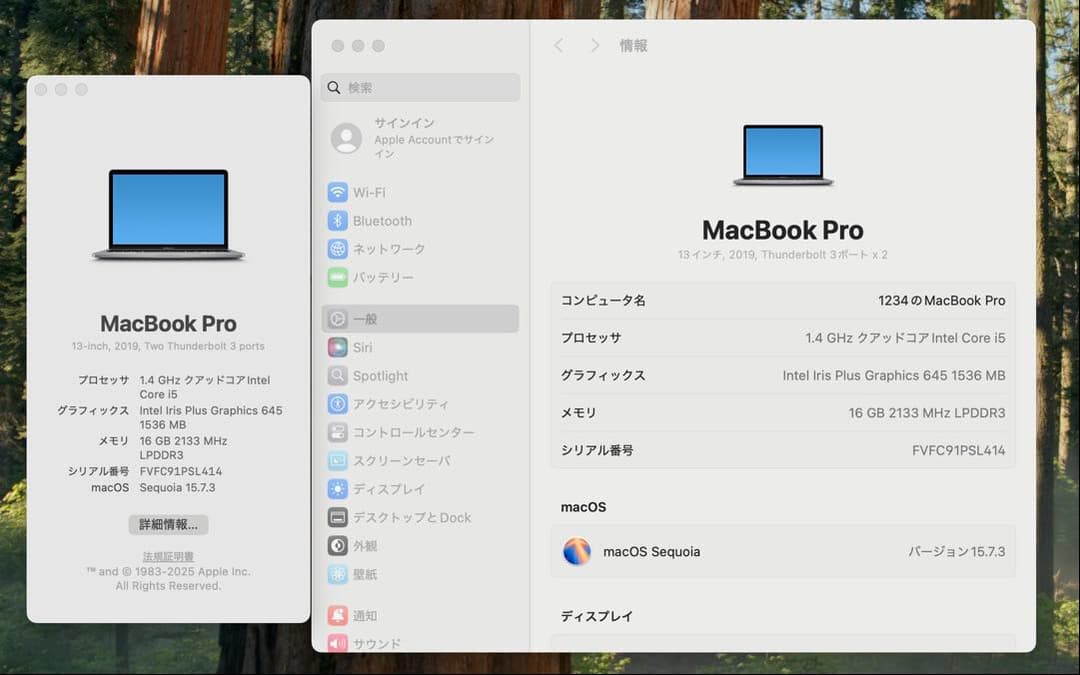The width and height of the screenshot is (1080, 675).
Task: Select the ディスプレイ sidebar label
Action: pyautogui.click(x=389, y=489)
